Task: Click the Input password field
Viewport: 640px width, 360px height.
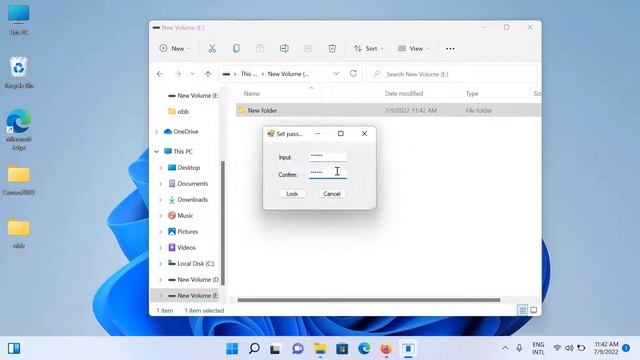Action: [x=328, y=157]
